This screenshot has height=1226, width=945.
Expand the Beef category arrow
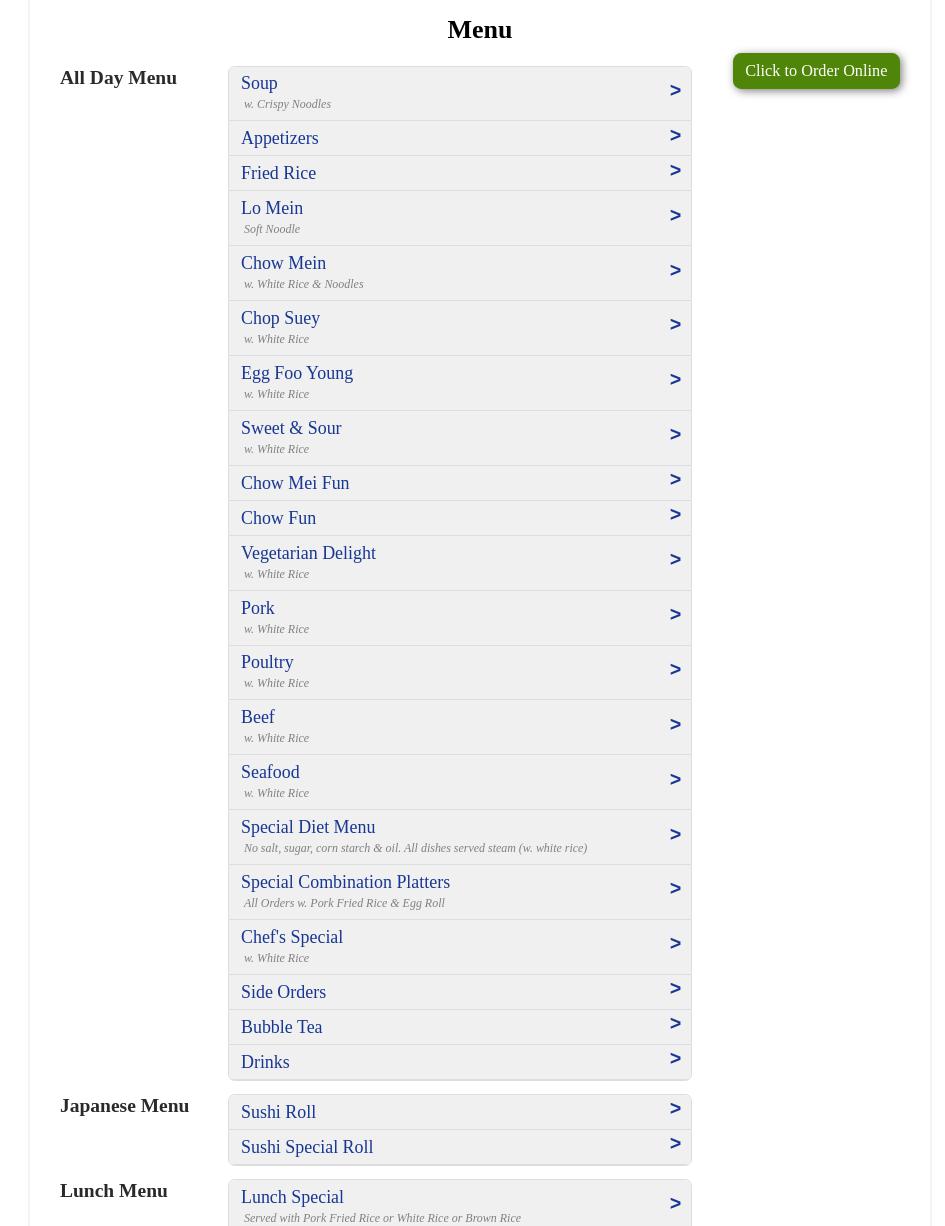(675, 725)
